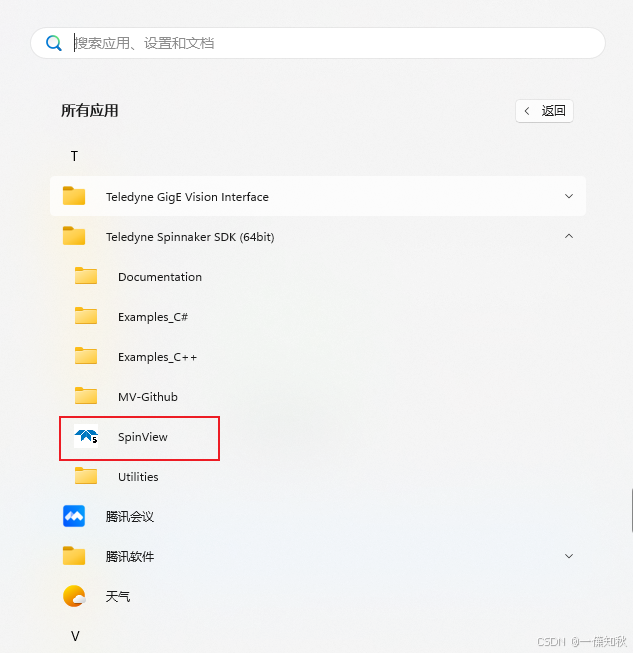Viewport: 633px width, 653px height.
Task: Focus the search apps and settings field
Action: pyautogui.click(x=318, y=43)
